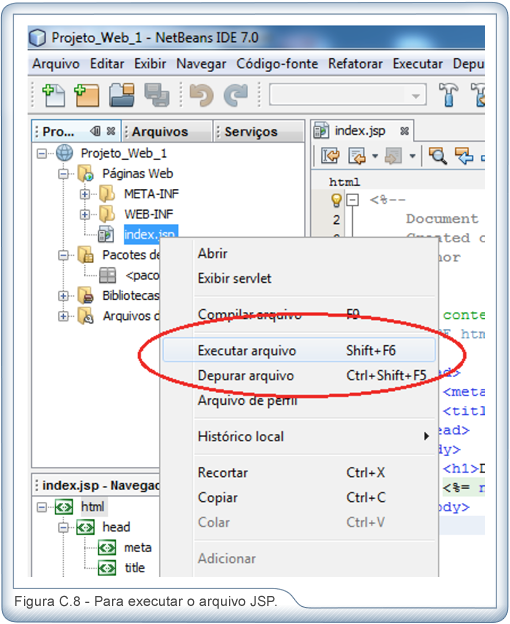Viewport: 510px width, 624px height.
Task: Open the Back history dropdown arrow
Action: click(x=375, y=156)
